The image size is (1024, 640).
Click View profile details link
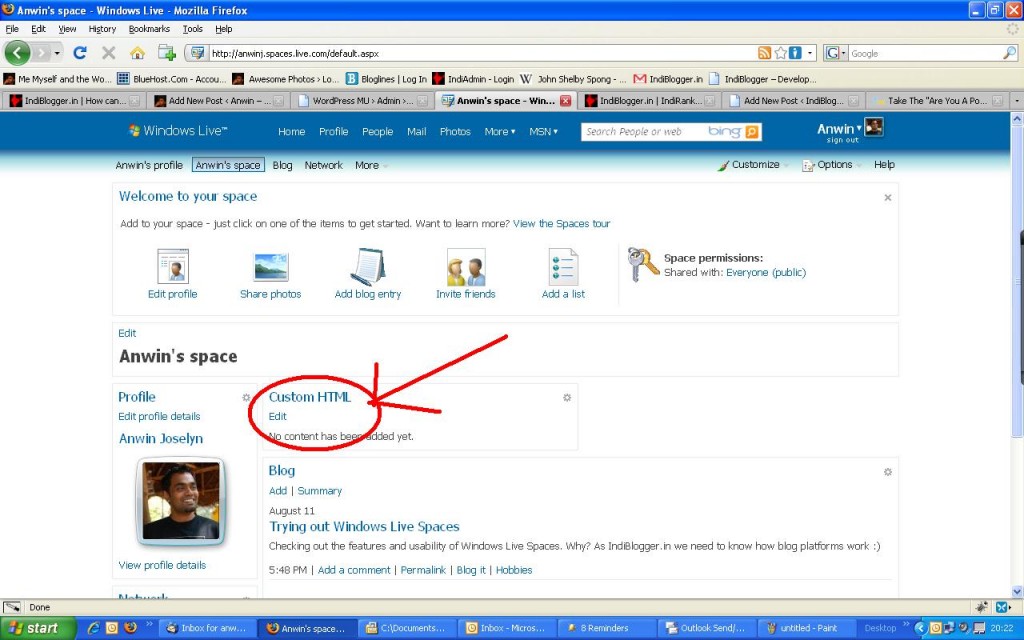coord(162,565)
